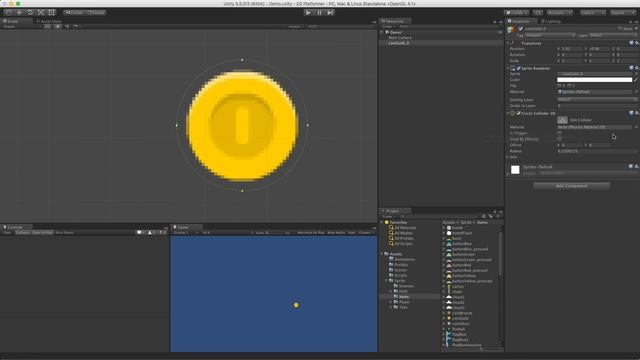640x360 pixels.
Task: Toggle Maximize on Play in Game view
Action: point(311,233)
